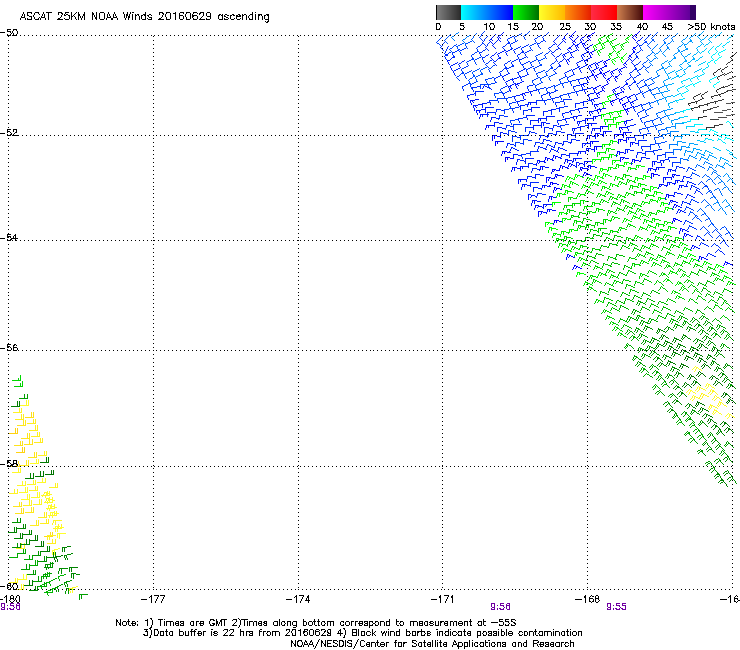Click the '-56' latitude axis label
Image resolution: width=740 pixels, height=650 pixels.
9,347
